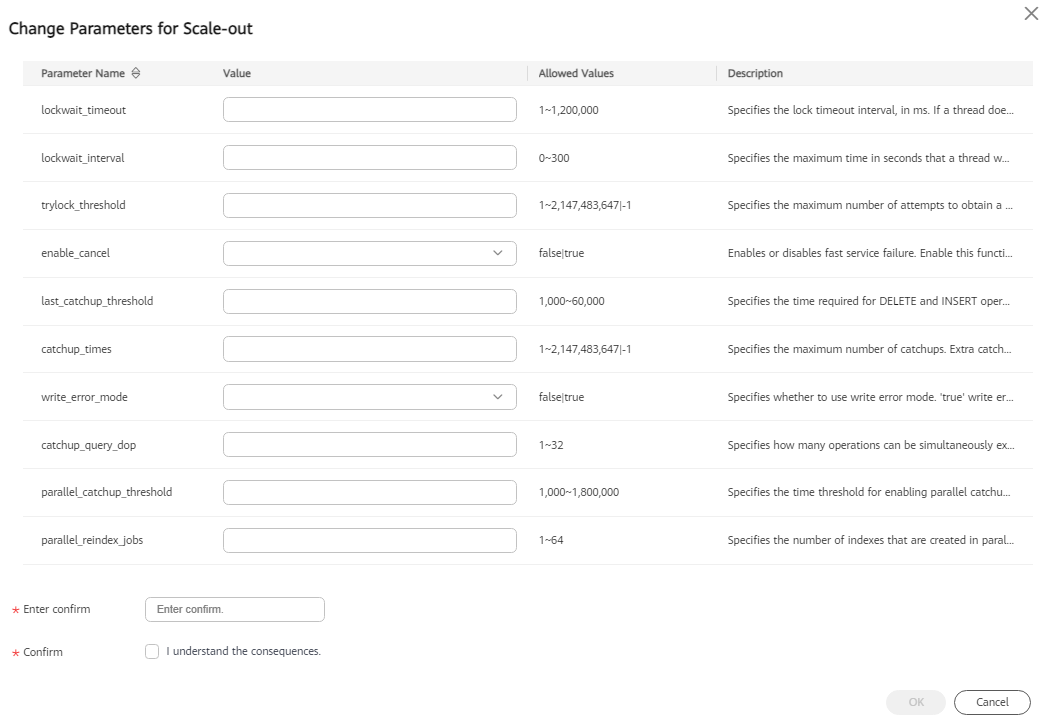Click allowed value 1~64

pos(551,540)
